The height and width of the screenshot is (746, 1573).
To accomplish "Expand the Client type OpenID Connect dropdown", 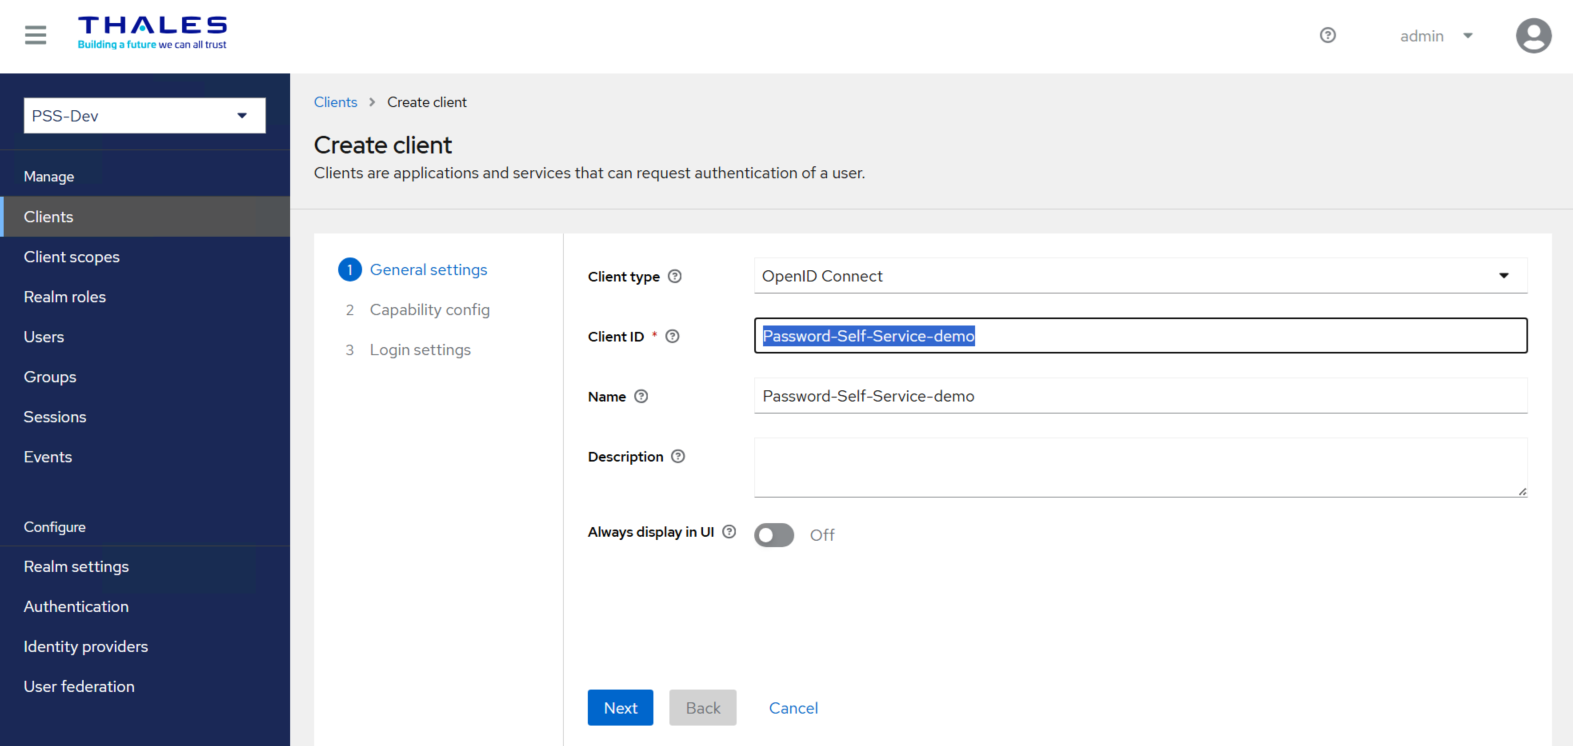I will (x=1139, y=276).
